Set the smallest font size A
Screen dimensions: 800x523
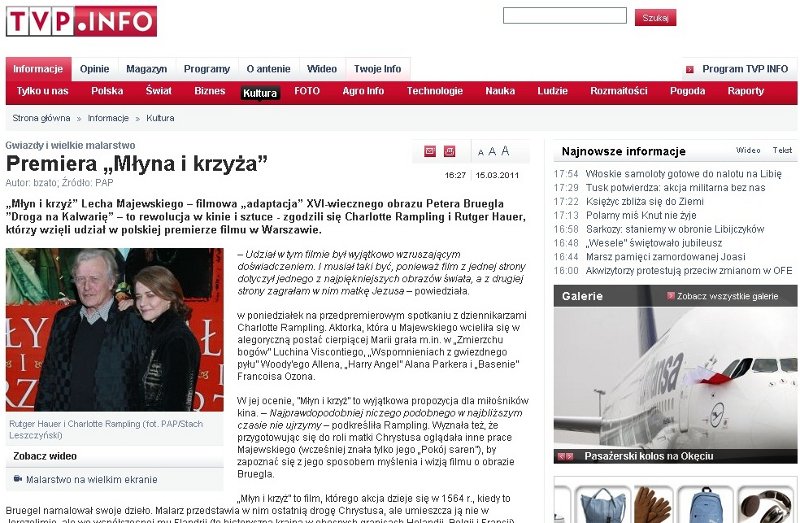tap(480, 153)
